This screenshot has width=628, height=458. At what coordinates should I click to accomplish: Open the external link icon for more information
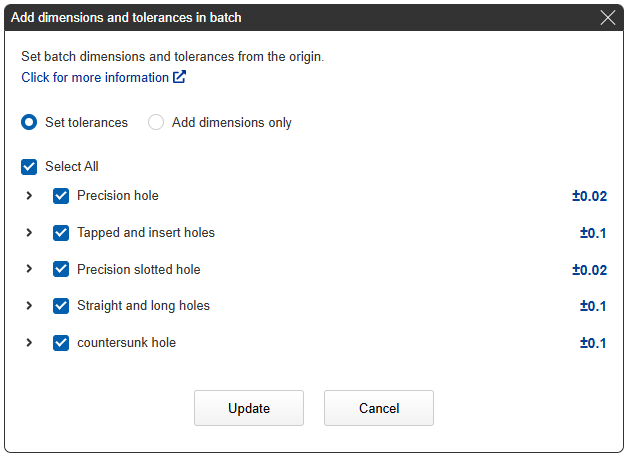coord(180,77)
